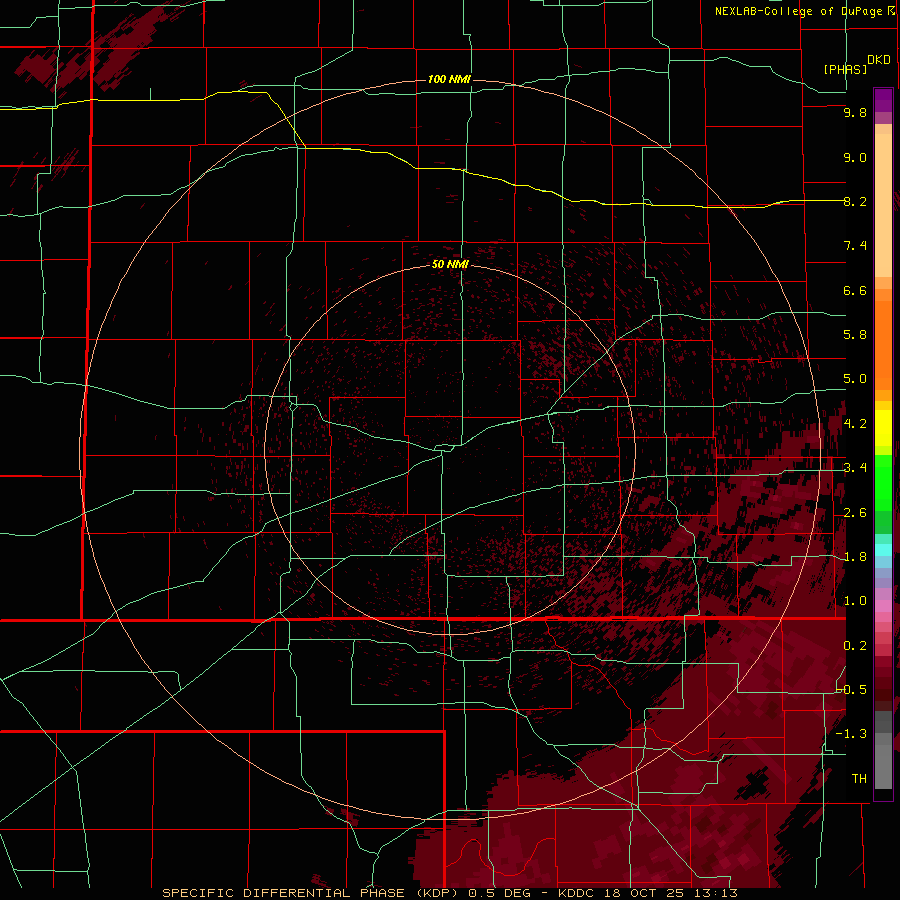Viewport: 900px width, 900px height.
Task: Click the 1.8 value on the scale
Action: pos(855,557)
